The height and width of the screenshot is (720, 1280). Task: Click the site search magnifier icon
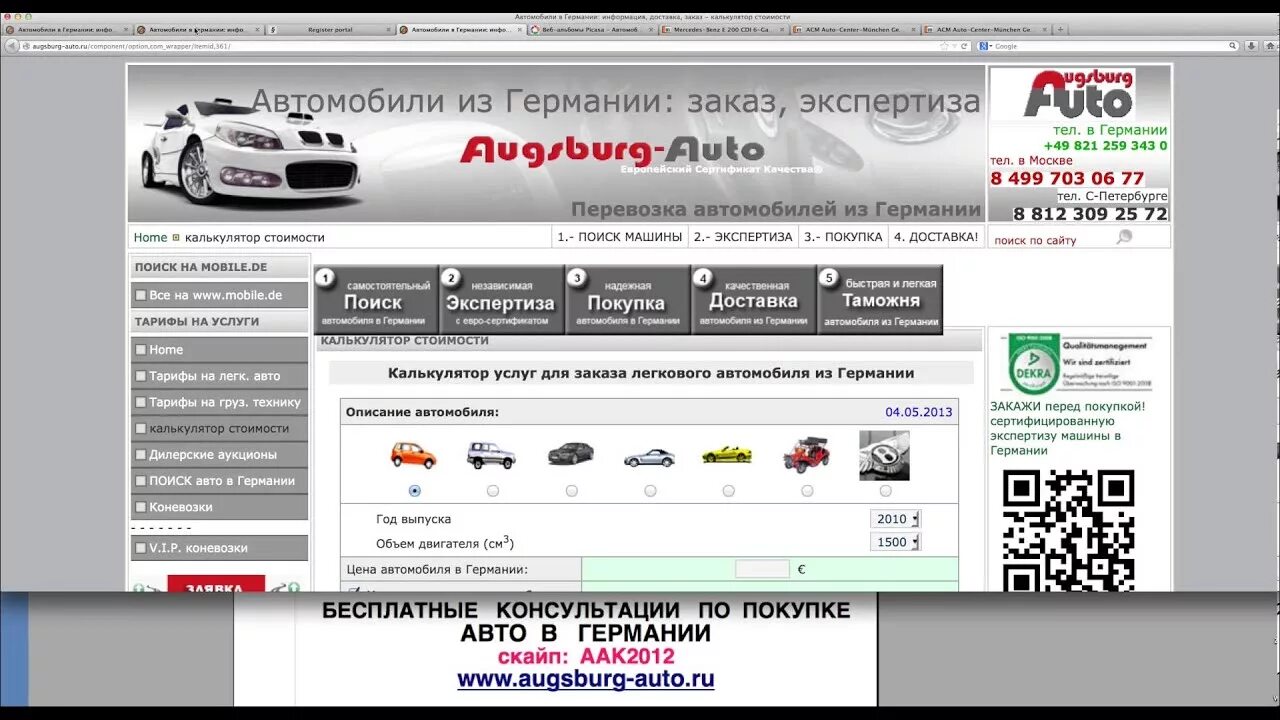coord(1125,237)
